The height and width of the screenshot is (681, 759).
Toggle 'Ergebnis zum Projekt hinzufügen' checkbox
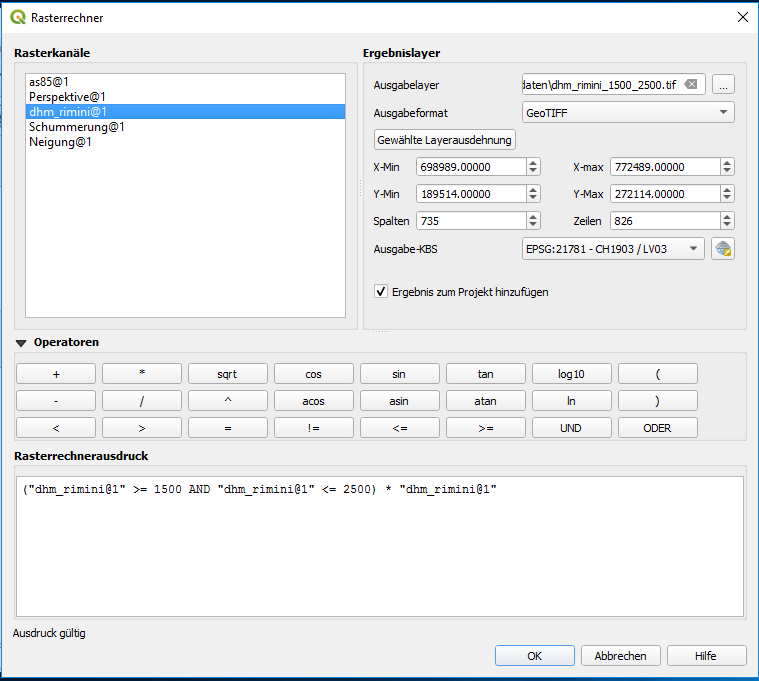click(x=381, y=292)
